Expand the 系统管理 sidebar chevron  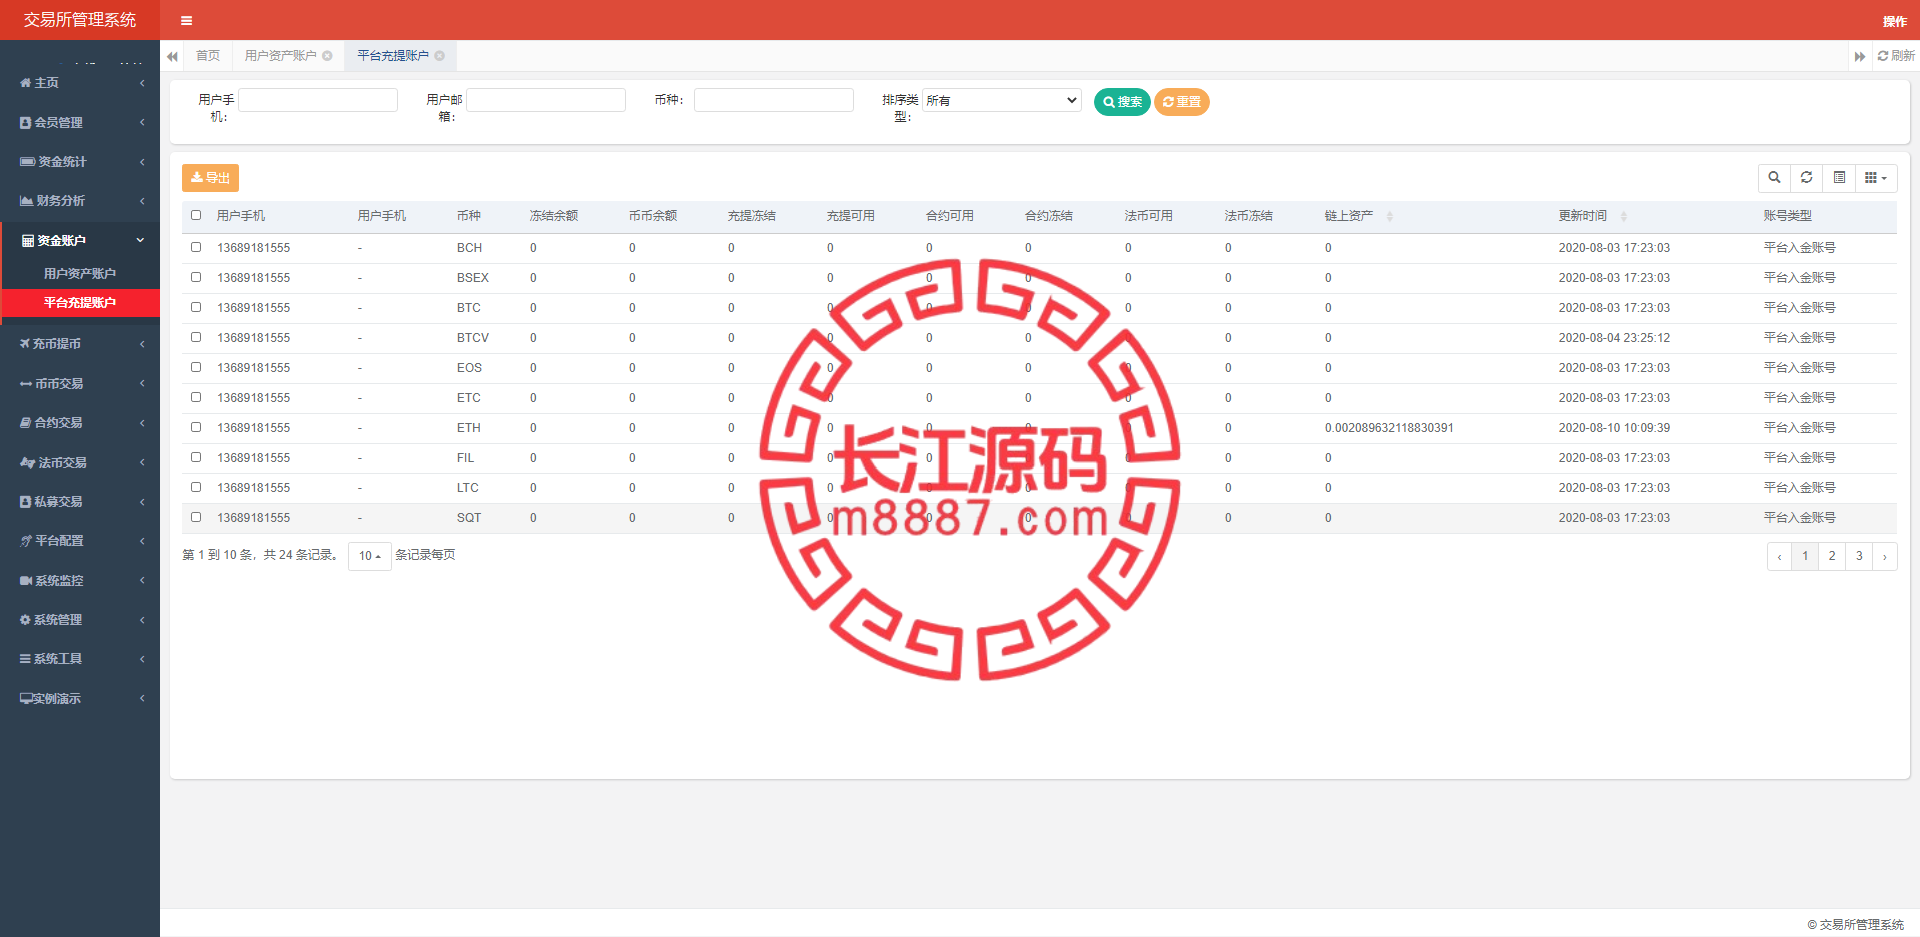coord(142,620)
